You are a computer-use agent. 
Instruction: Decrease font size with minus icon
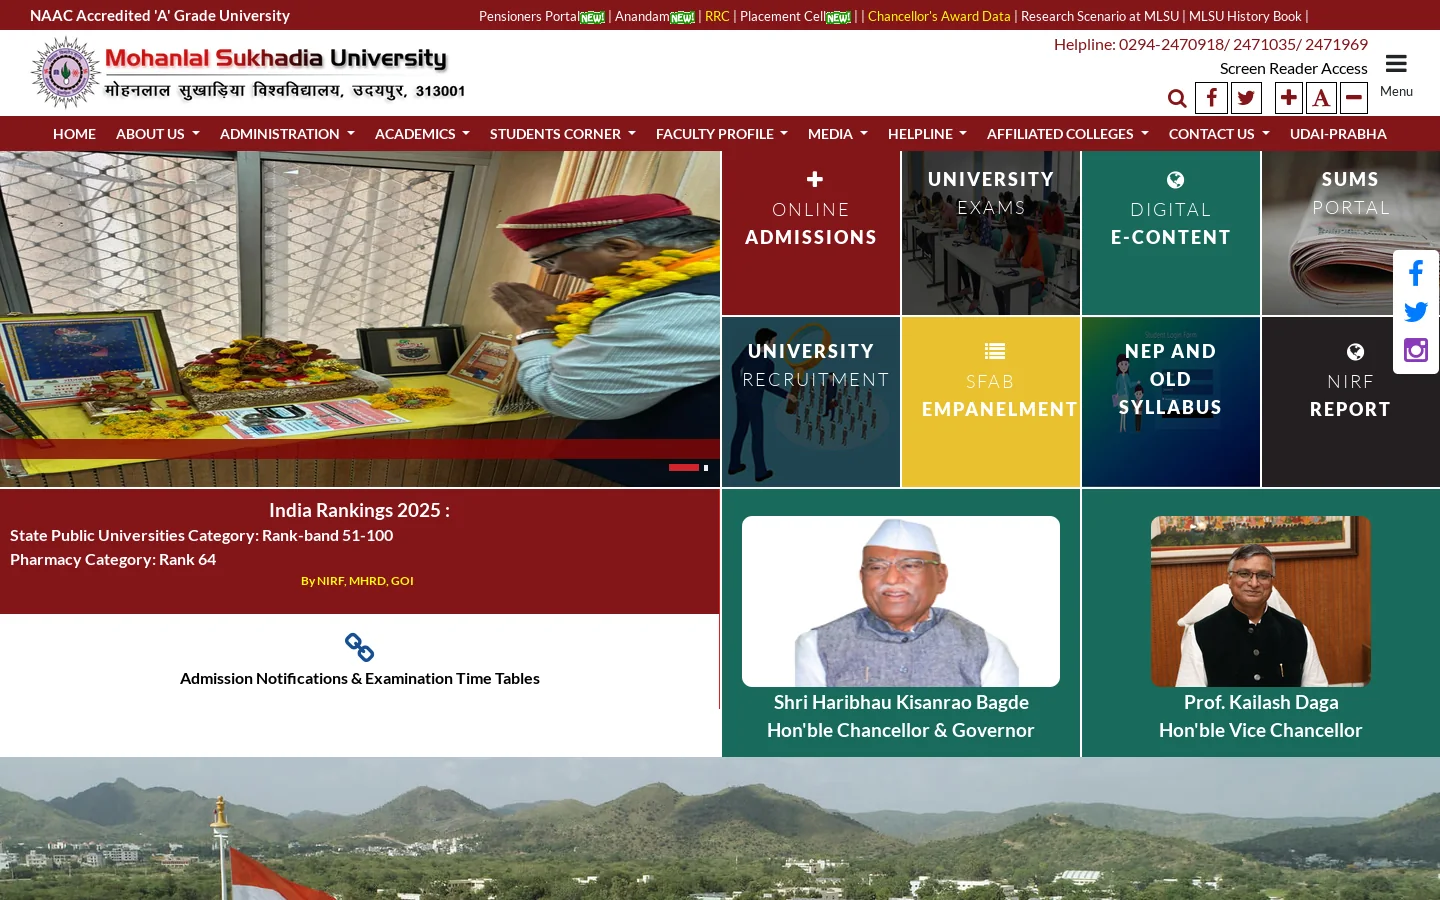1354,98
